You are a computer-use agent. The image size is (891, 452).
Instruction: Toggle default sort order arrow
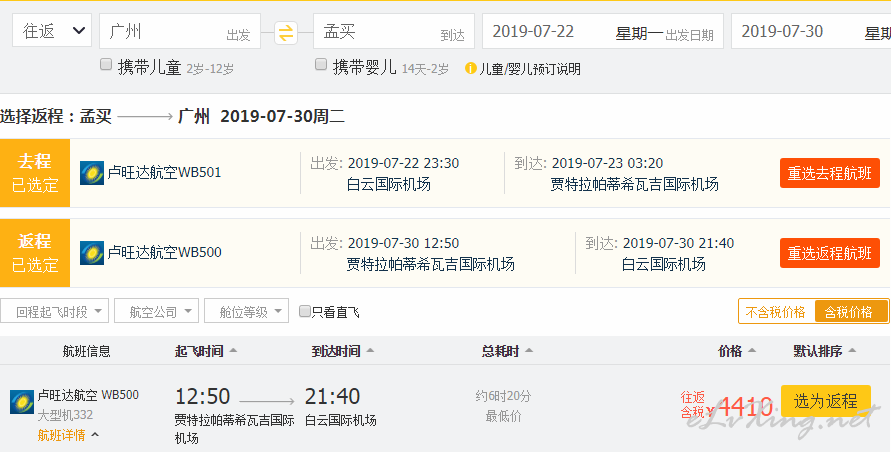tap(851, 351)
